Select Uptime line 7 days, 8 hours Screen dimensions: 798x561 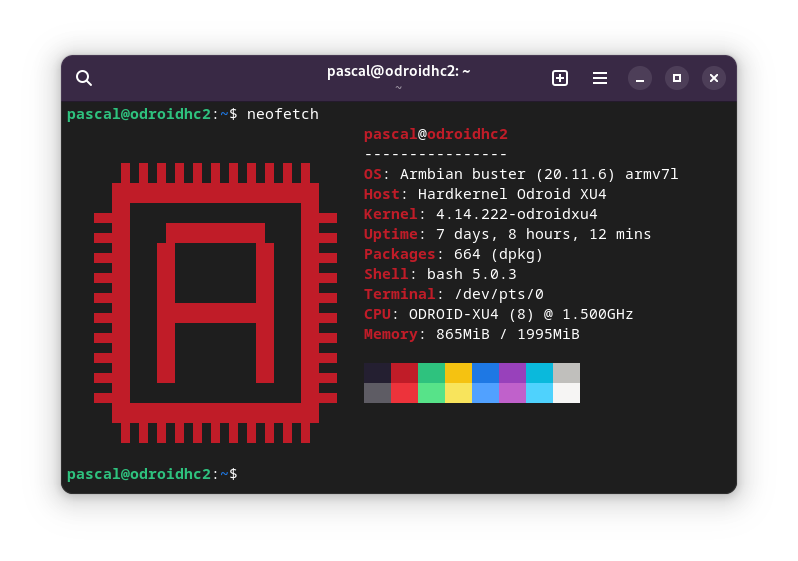tap(507, 234)
